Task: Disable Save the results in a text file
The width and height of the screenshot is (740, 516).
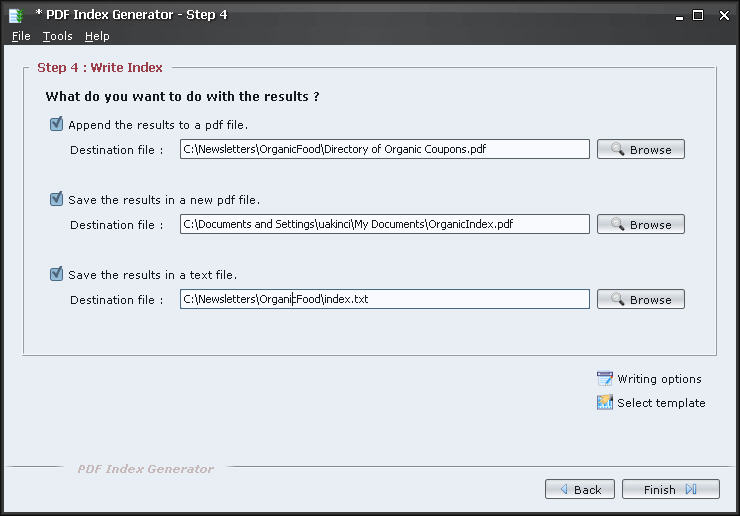Action: point(56,274)
